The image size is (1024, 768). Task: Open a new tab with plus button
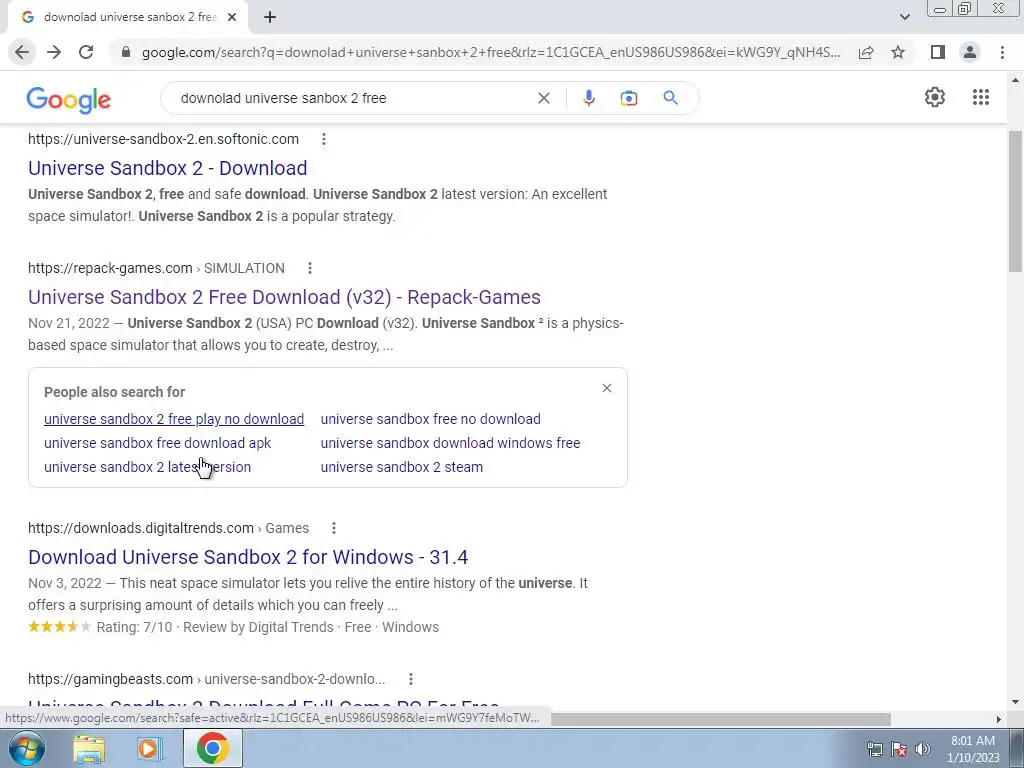pyautogui.click(x=270, y=17)
